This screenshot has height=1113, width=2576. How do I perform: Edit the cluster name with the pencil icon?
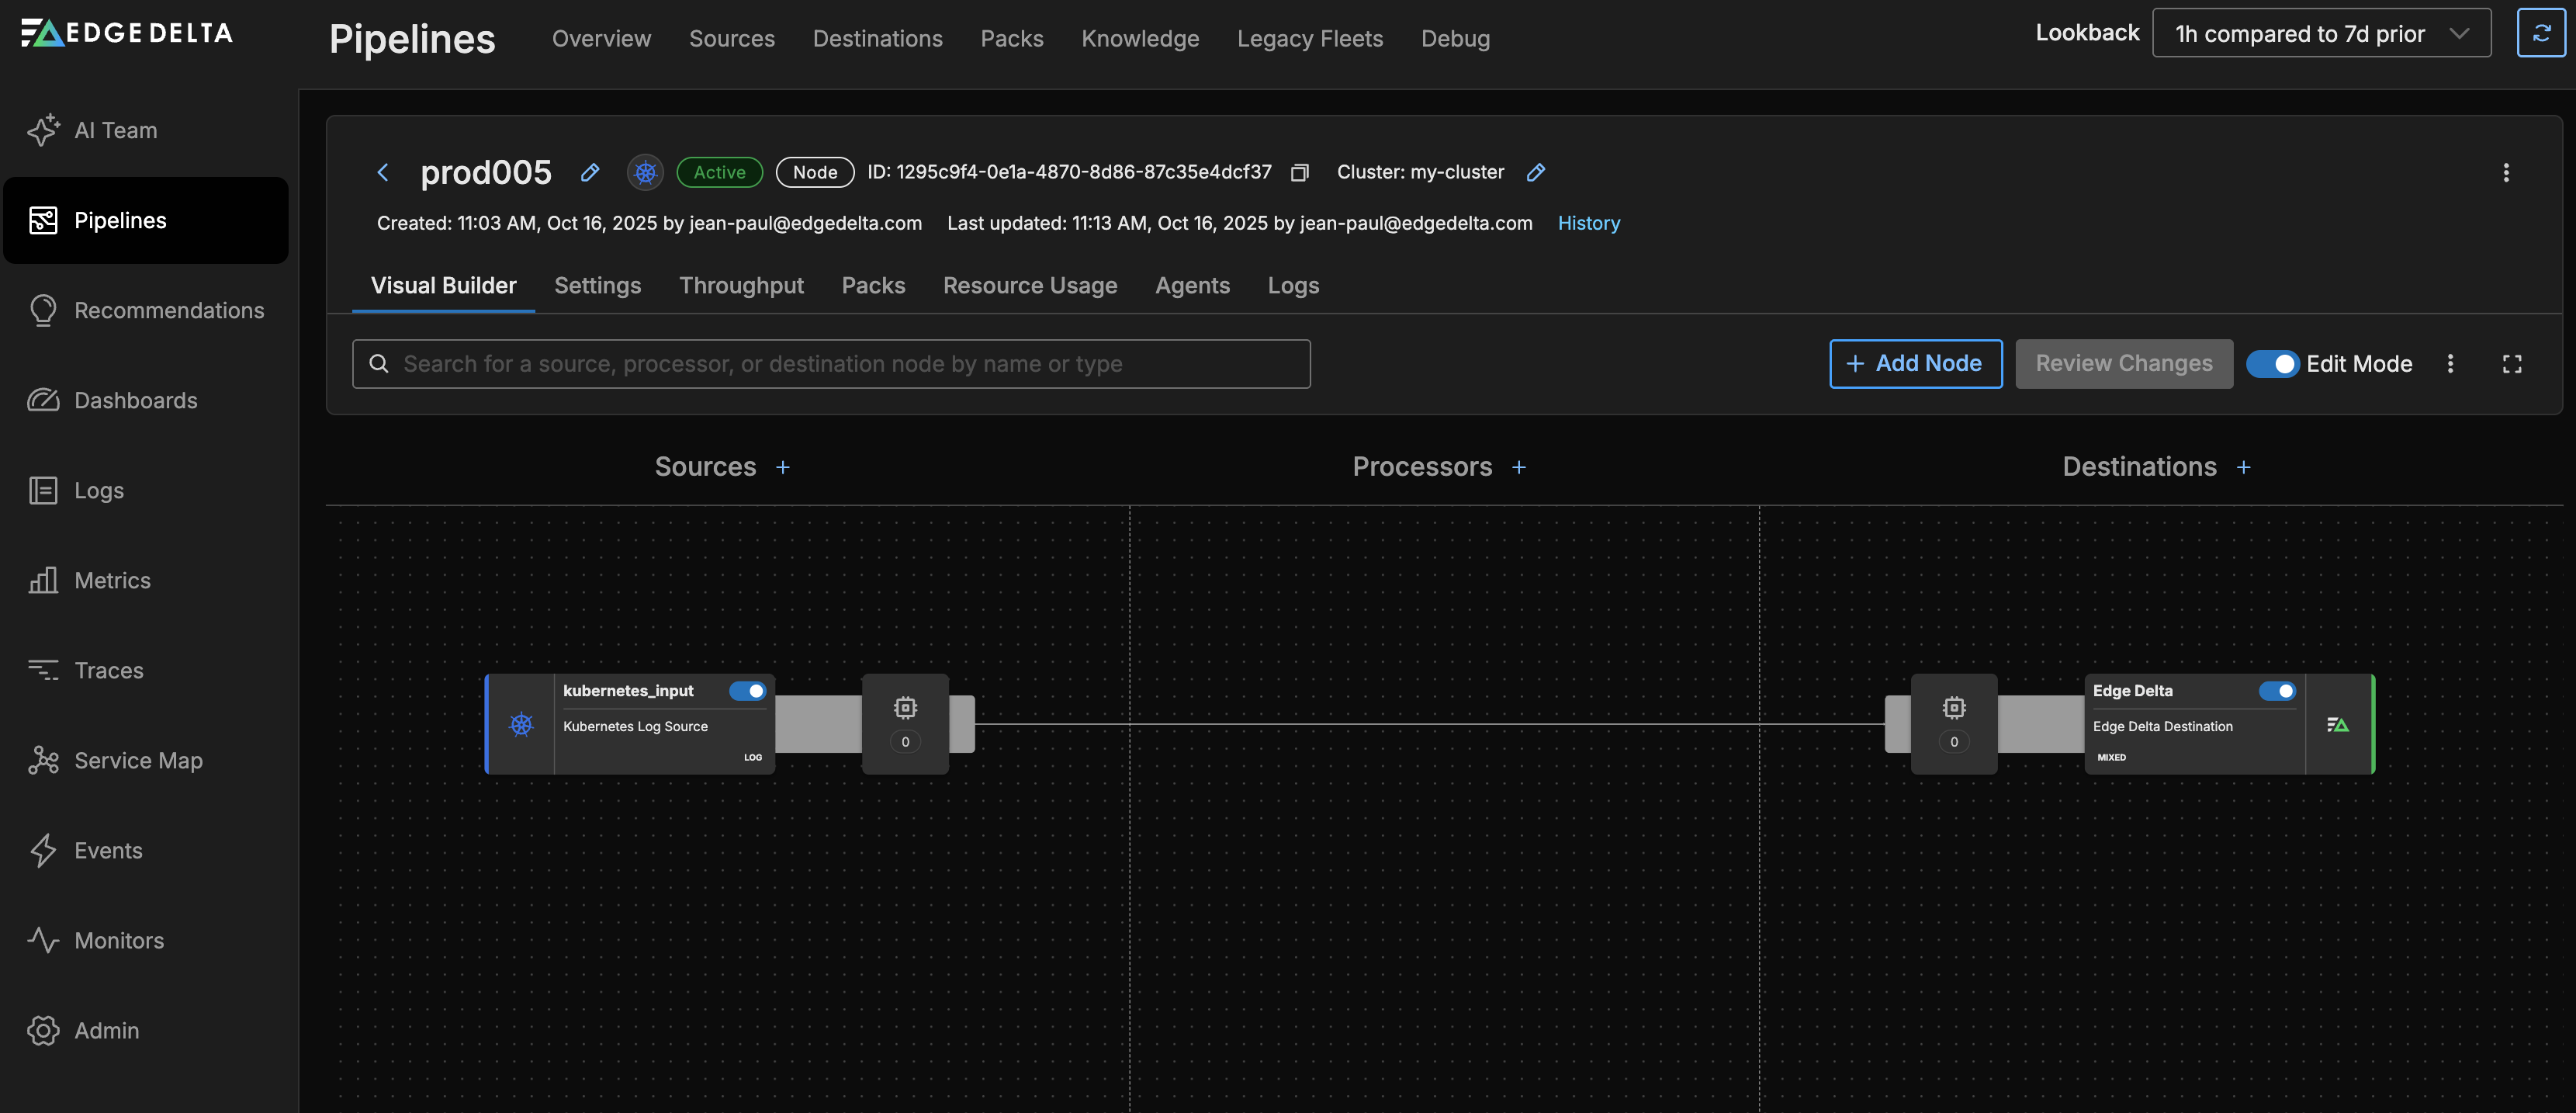click(1535, 173)
